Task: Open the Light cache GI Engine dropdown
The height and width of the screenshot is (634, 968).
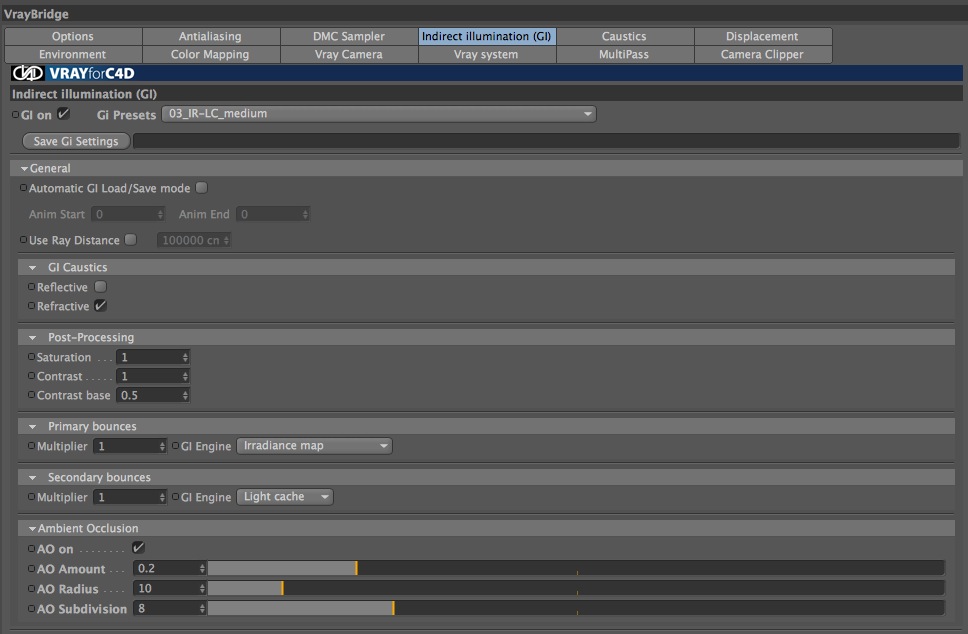Action: pyautogui.click(x=285, y=497)
